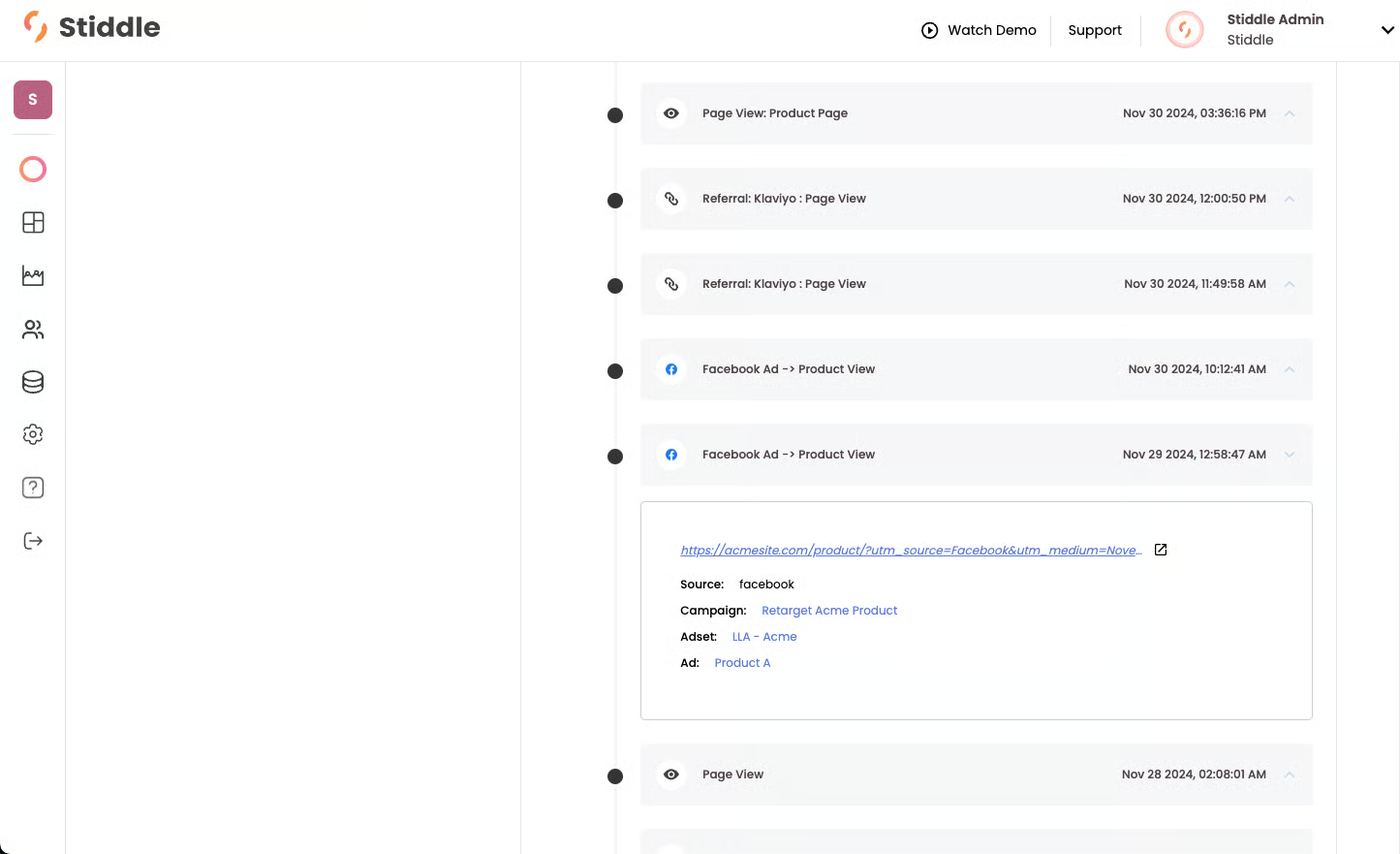
Task: Click the timeline dot for Page View: Product Page
Action: (x=615, y=116)
